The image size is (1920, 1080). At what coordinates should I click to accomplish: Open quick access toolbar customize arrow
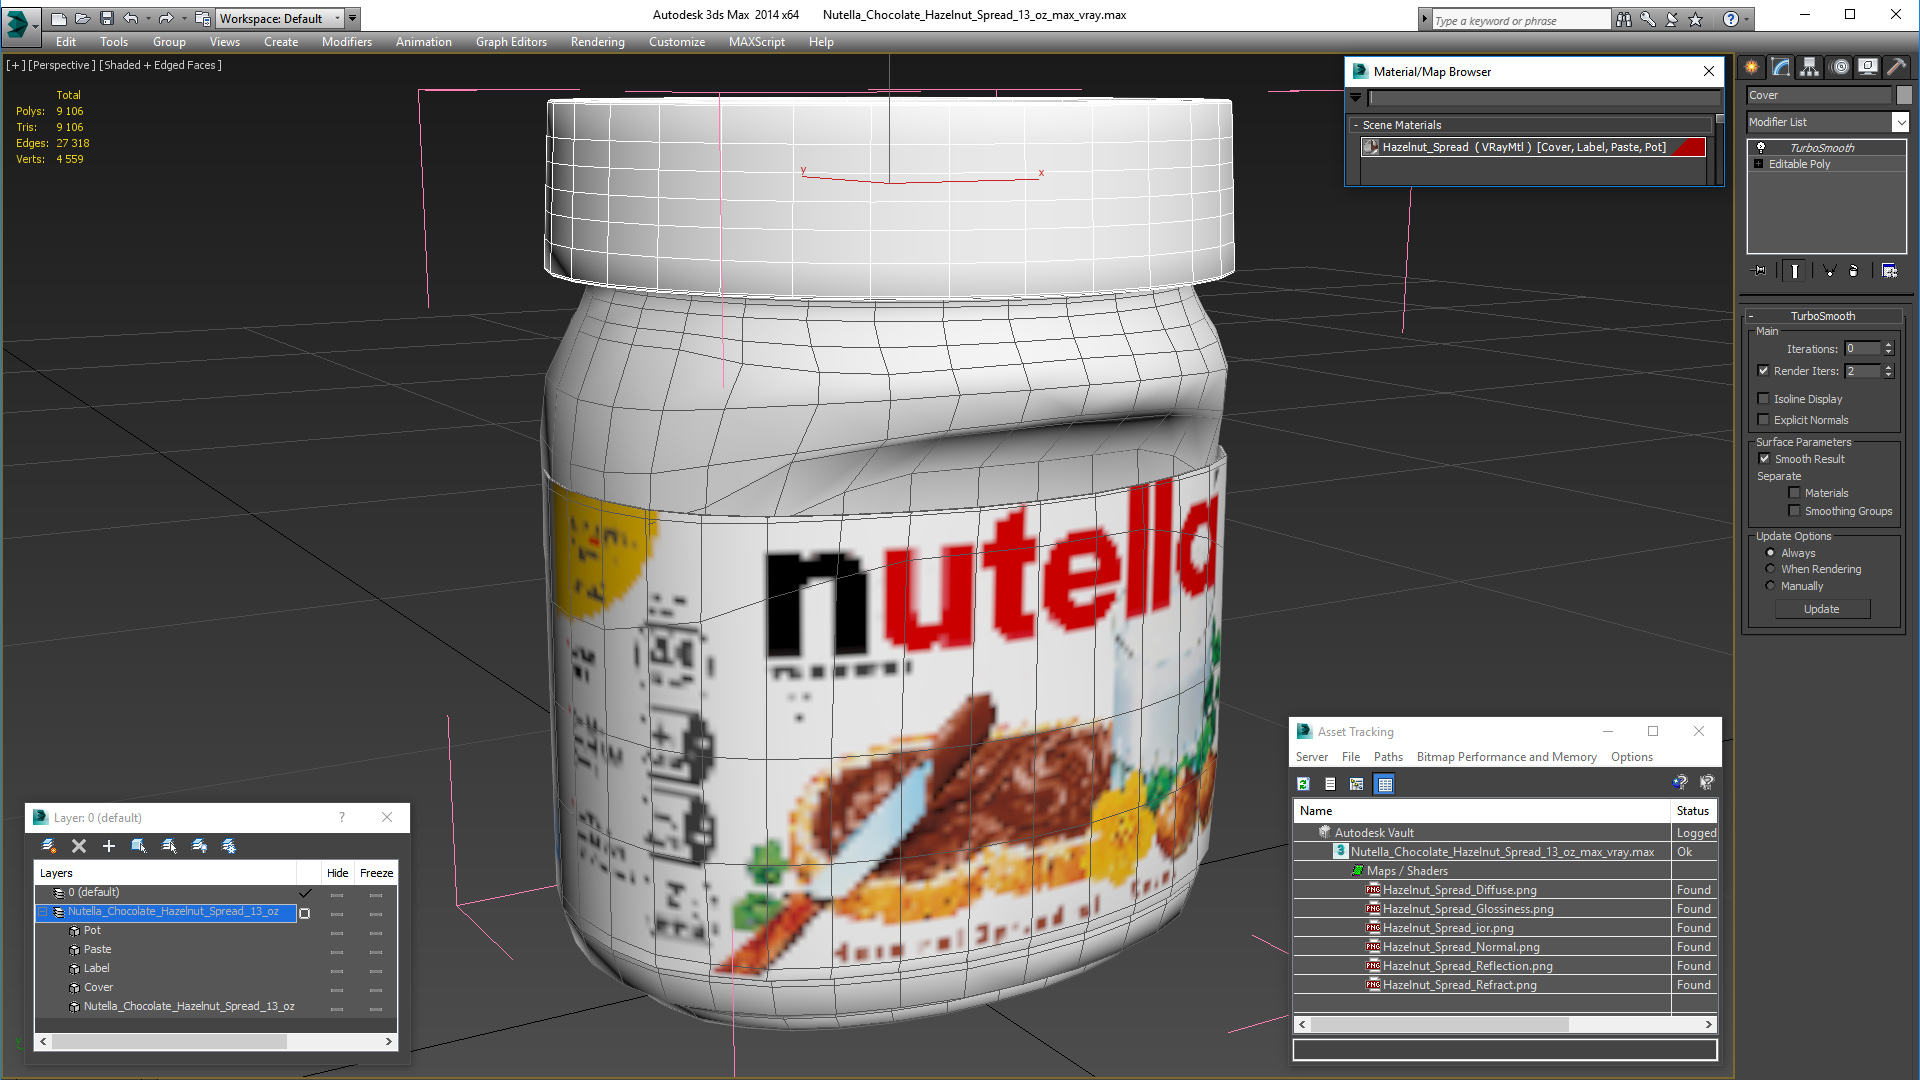click(x=353, y=18)
